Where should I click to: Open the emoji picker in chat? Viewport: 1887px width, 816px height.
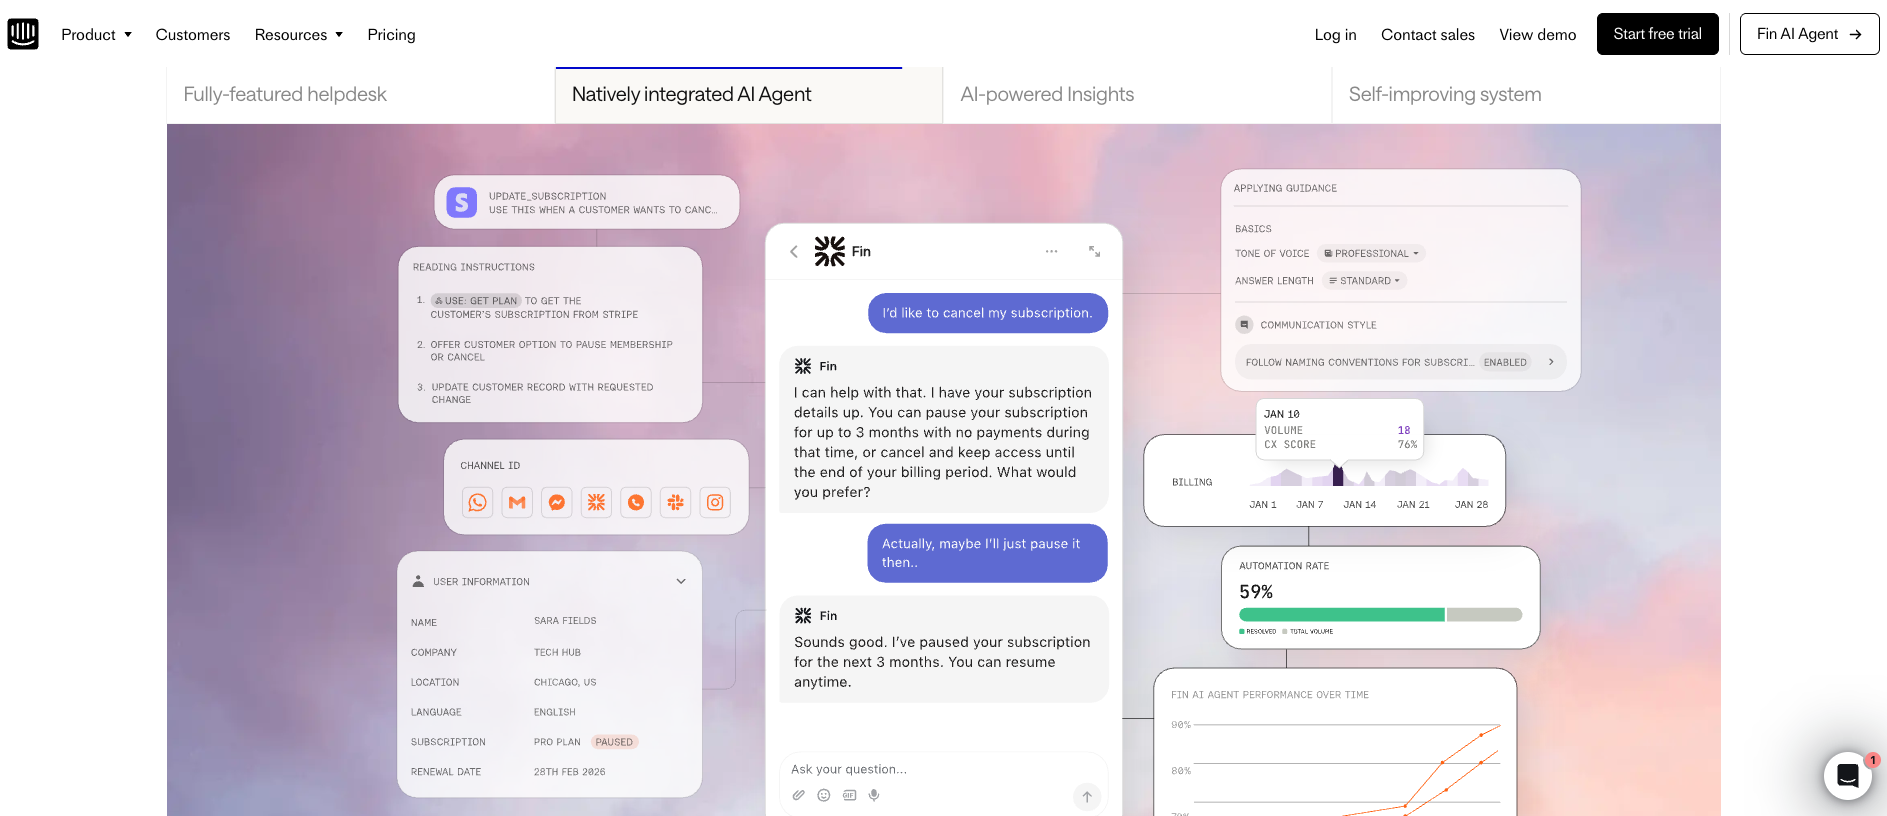(x=824, y=796)
